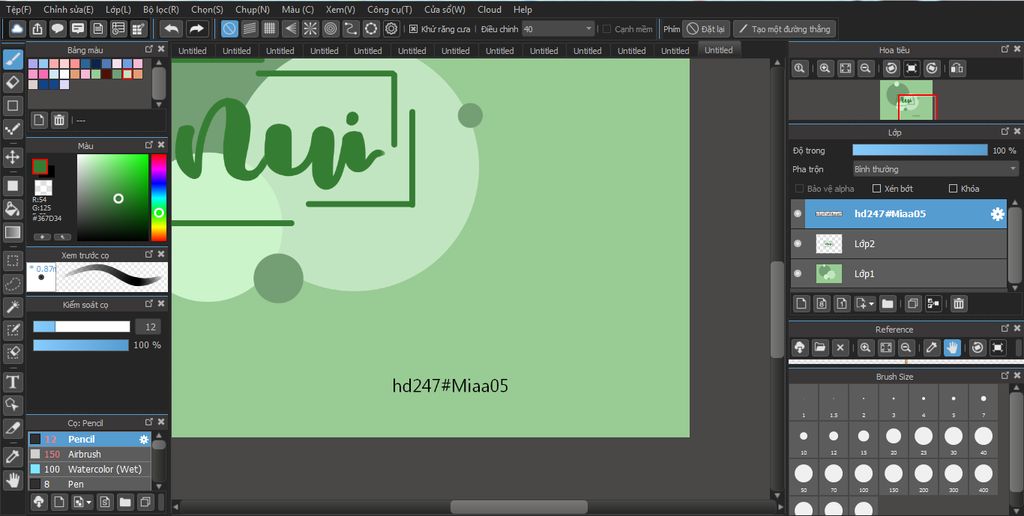The height and width of the screenshot is (516, 1024).
Task: Click canvas horizontal scrollbar
Action: [519, 507]
